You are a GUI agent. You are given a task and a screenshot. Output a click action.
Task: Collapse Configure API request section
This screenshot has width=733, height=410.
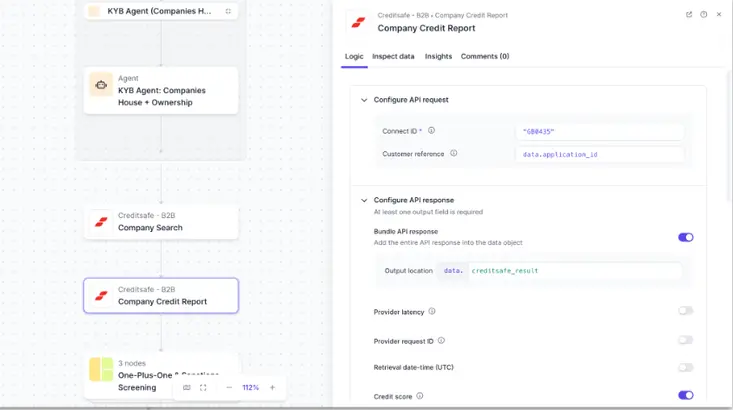[x=364, y=100]
